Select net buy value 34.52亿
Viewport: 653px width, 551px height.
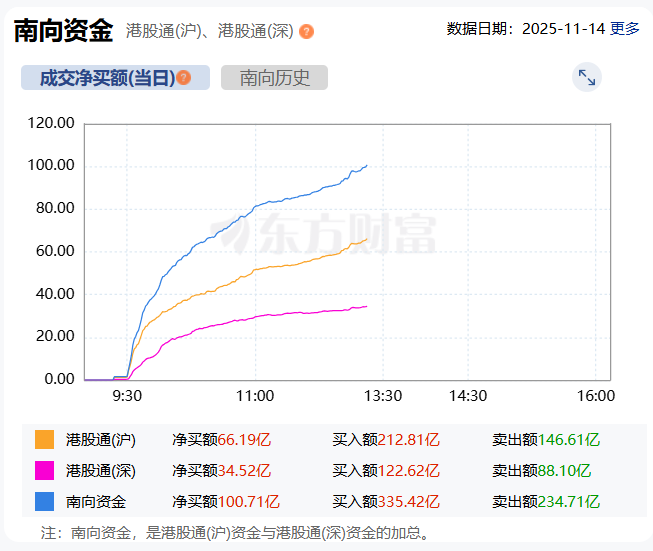[244, 471]
